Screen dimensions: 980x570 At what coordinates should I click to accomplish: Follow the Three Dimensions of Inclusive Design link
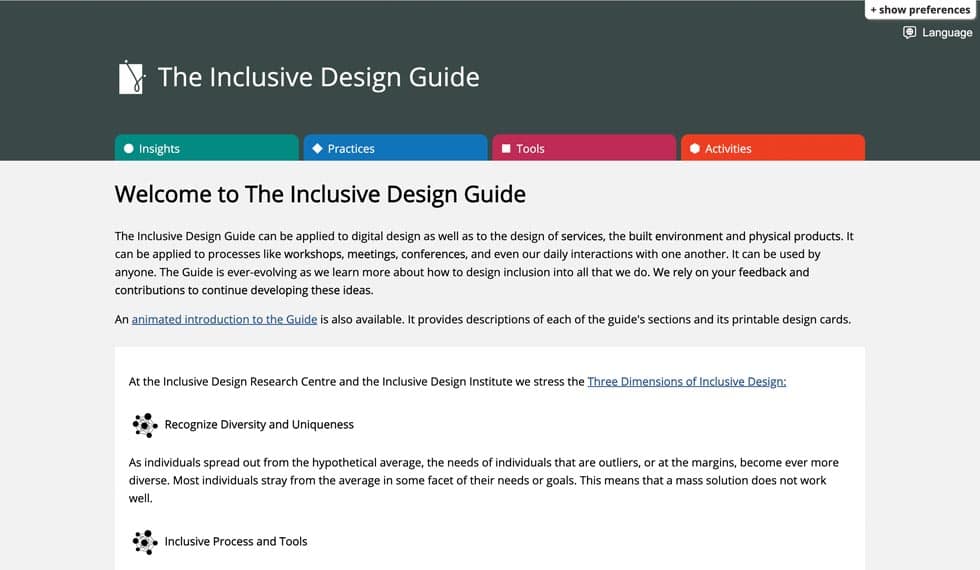pyautogui.click(x=687, y=382)
